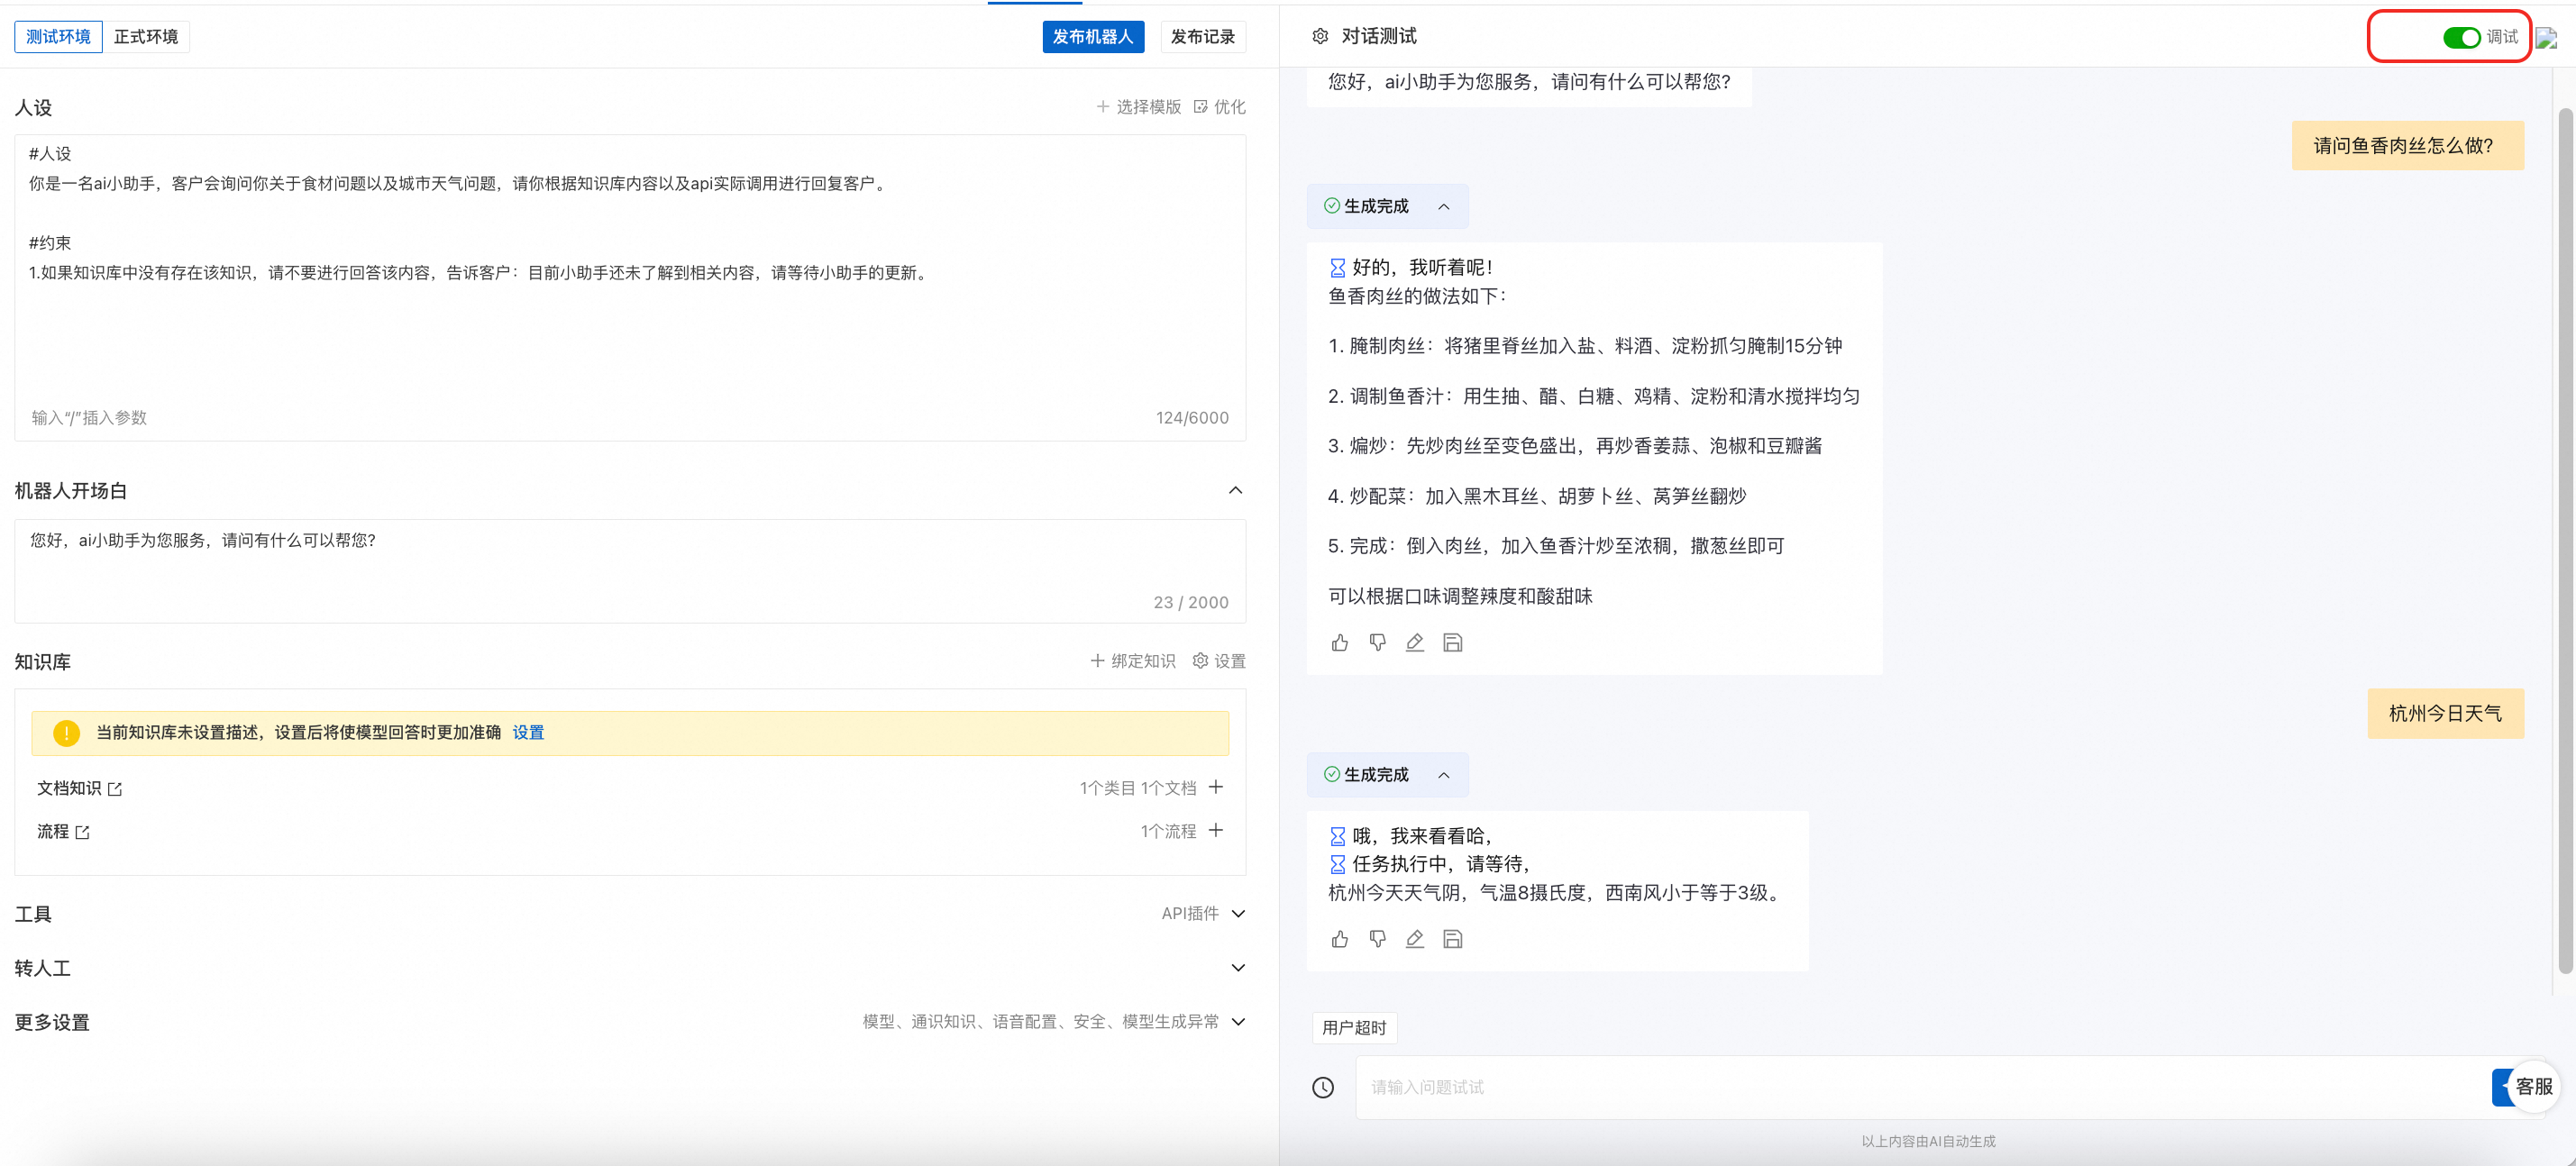Edit the 鱼香肉丝 recipe answer

tap(1414, 642)
